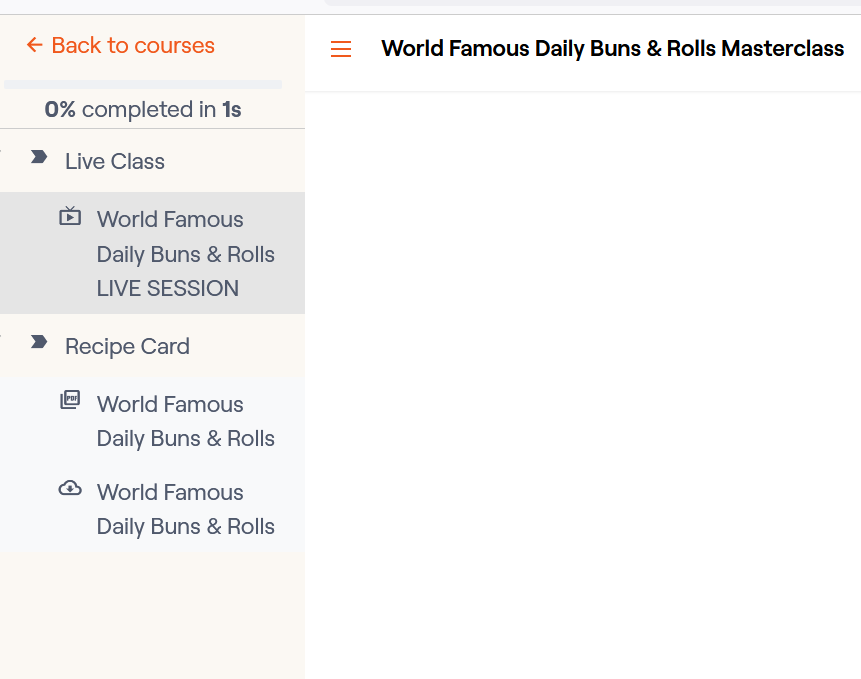Toggle the sidebar with the hamburger menu icon

tap(341, 49)
